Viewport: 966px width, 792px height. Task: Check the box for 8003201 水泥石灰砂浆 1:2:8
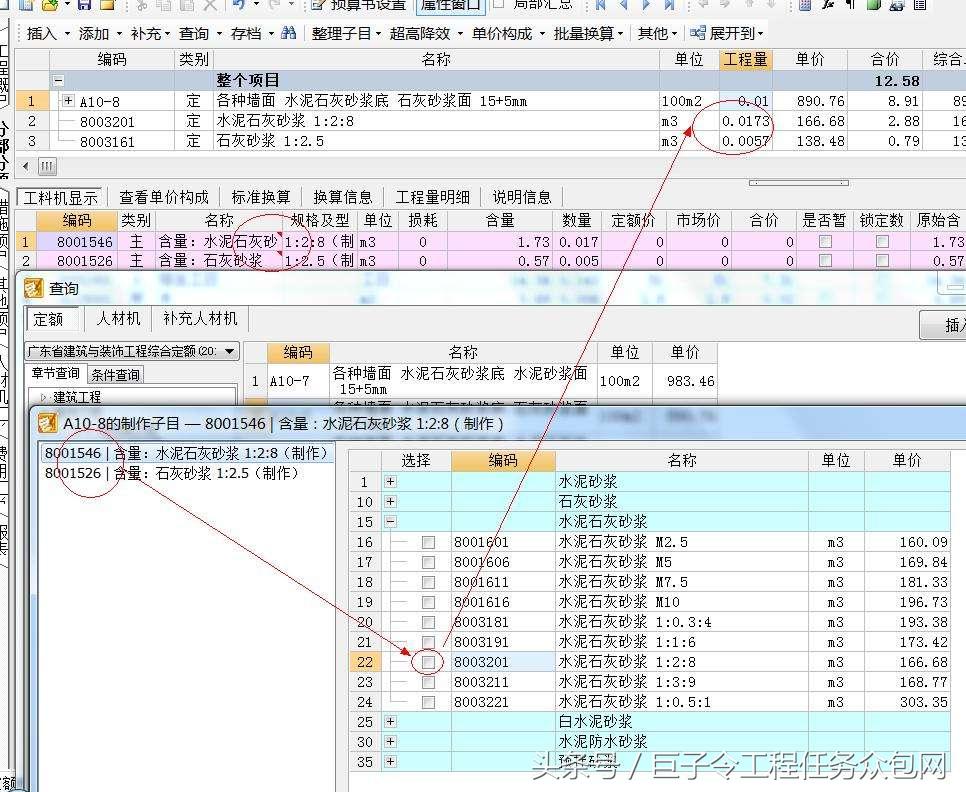428,662
